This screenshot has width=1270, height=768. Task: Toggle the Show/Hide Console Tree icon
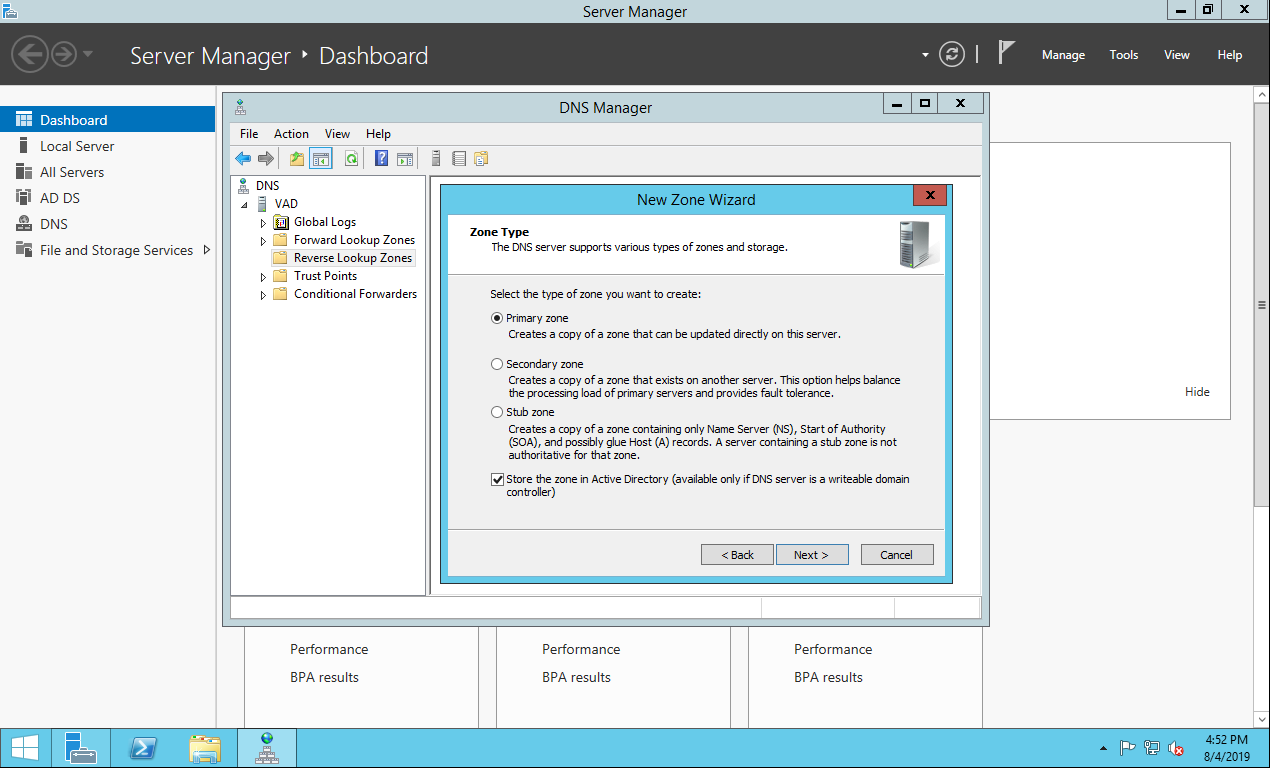321,158
